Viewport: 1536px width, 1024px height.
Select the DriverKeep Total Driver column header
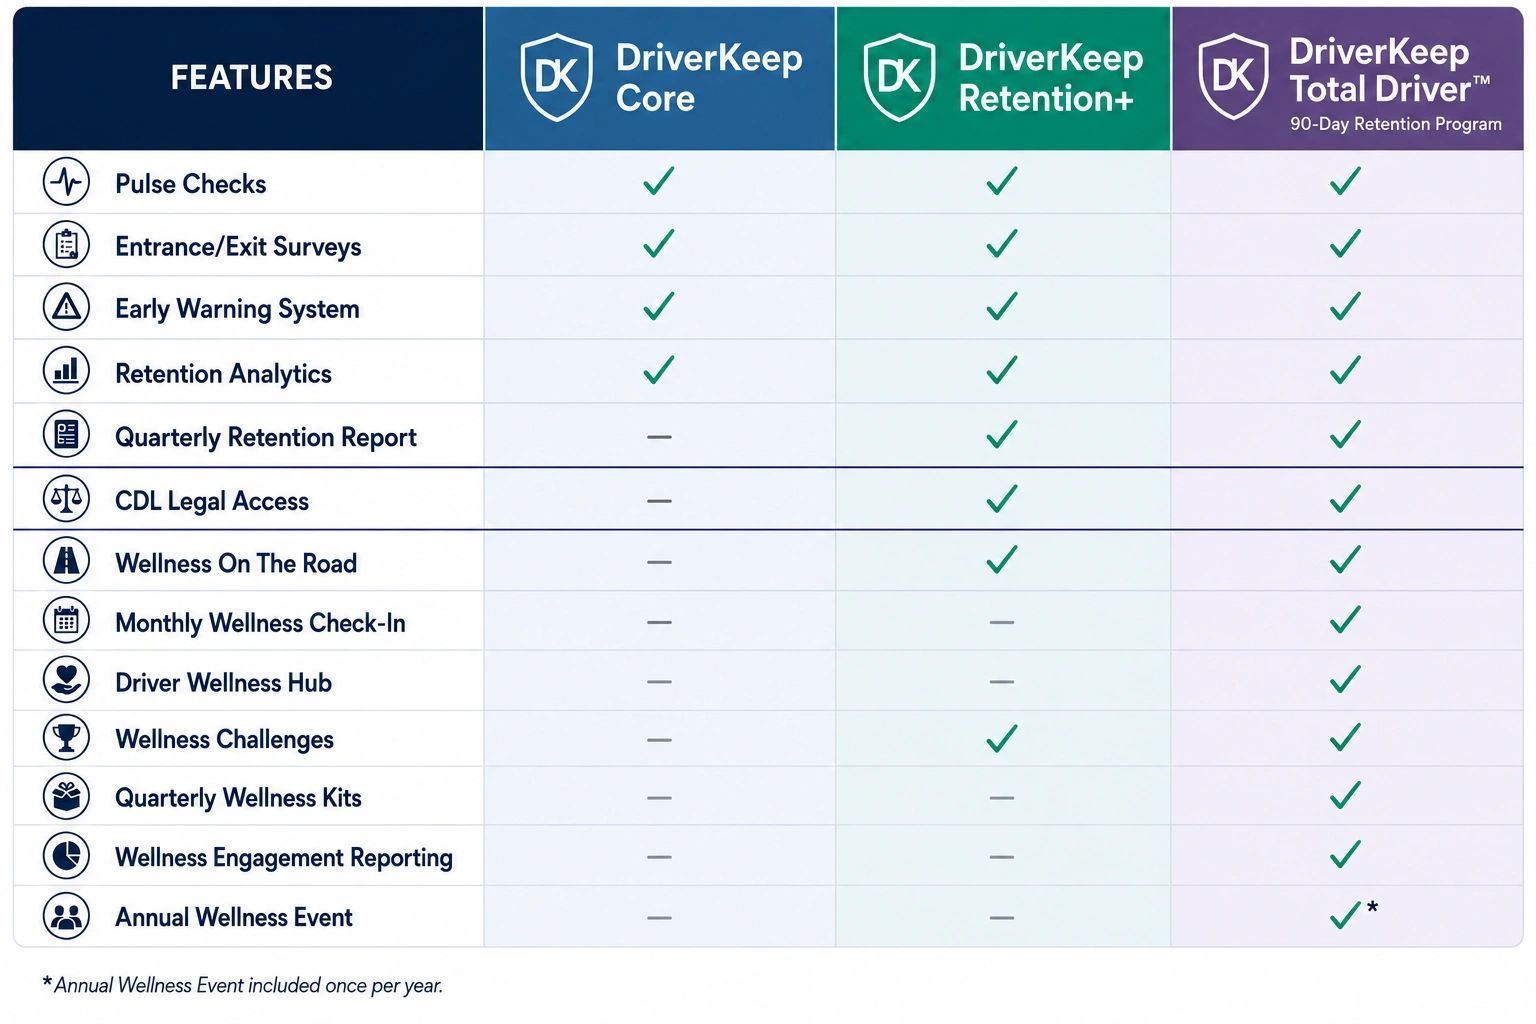[1347, 78]
